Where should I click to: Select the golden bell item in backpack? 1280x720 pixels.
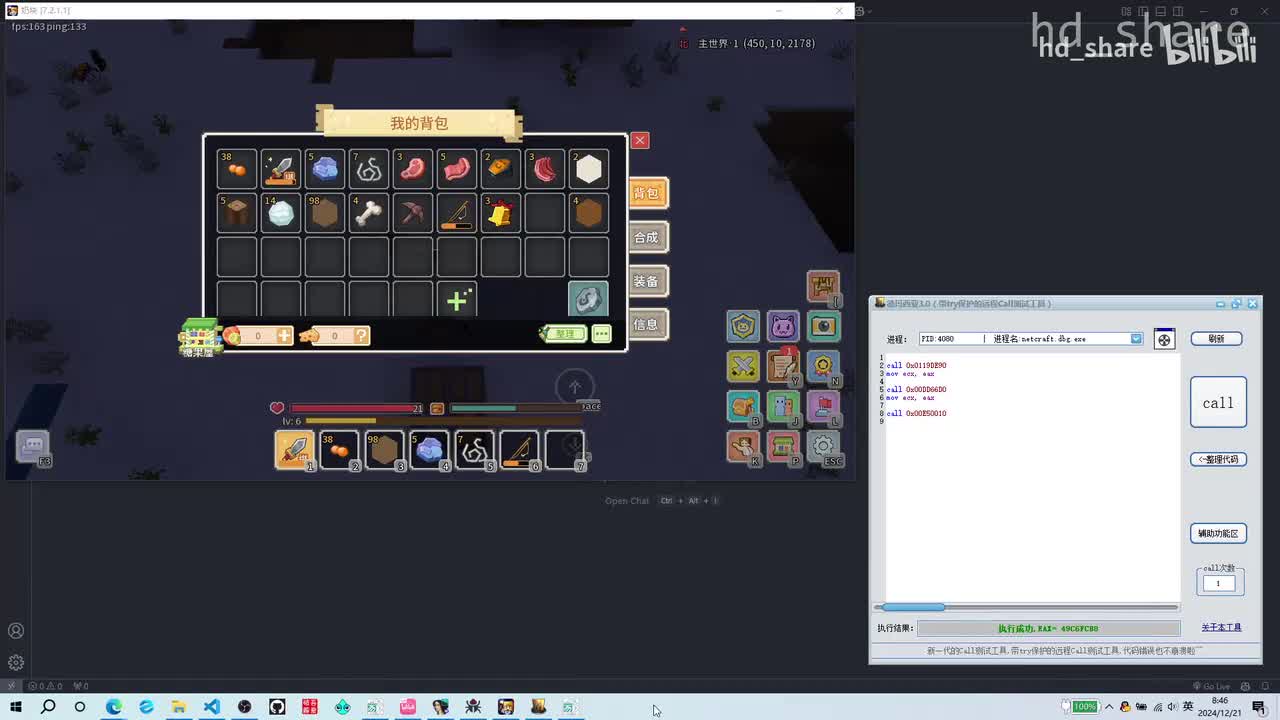click(501, 213)
